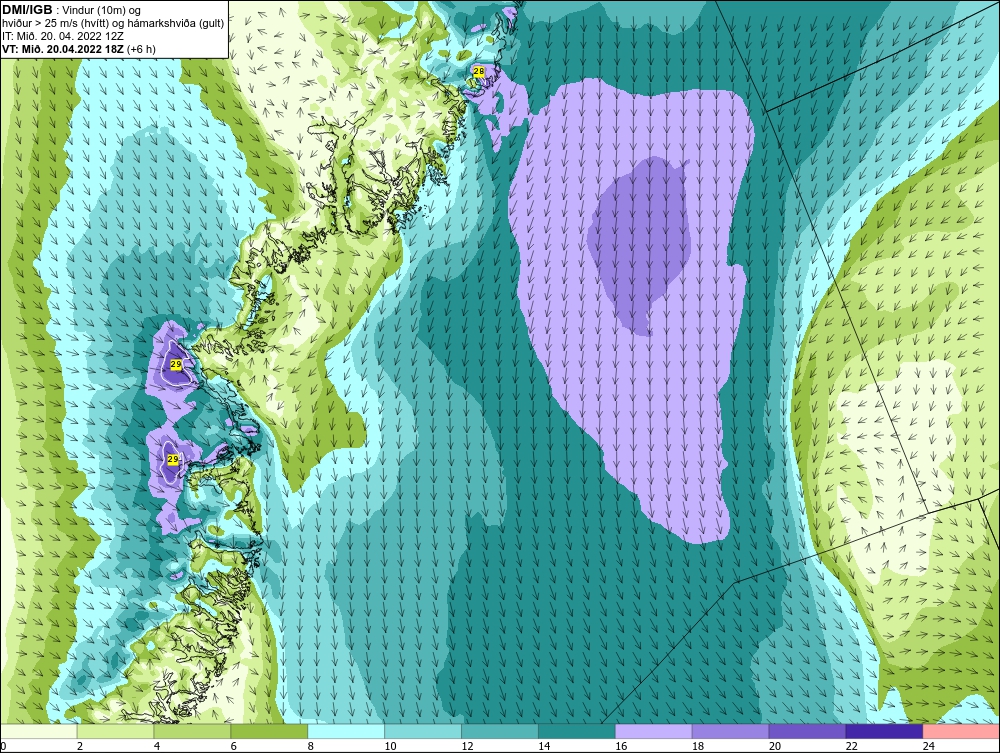
Task: Click the scale value "20"
Action: 775,746
